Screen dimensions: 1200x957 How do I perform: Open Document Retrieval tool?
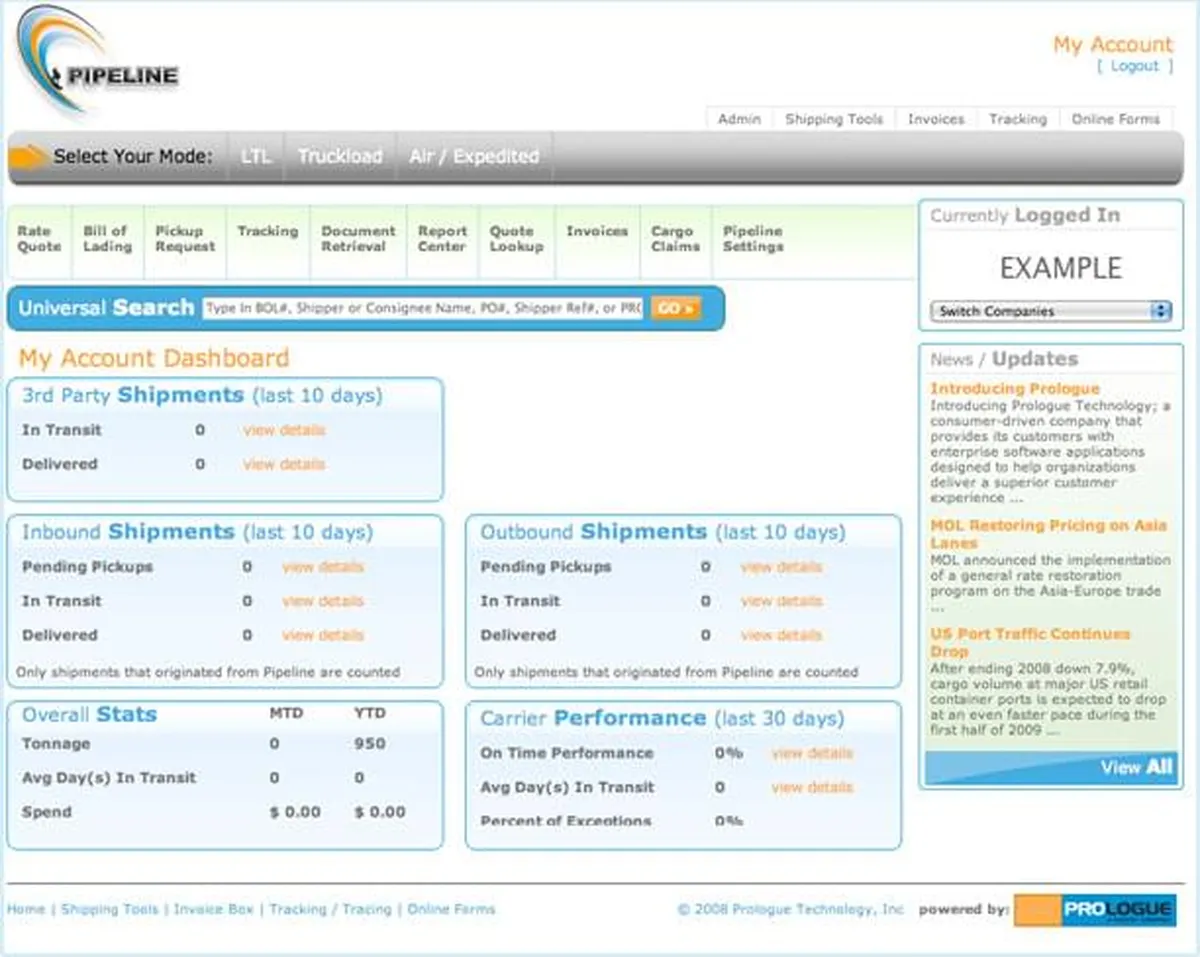358,239
